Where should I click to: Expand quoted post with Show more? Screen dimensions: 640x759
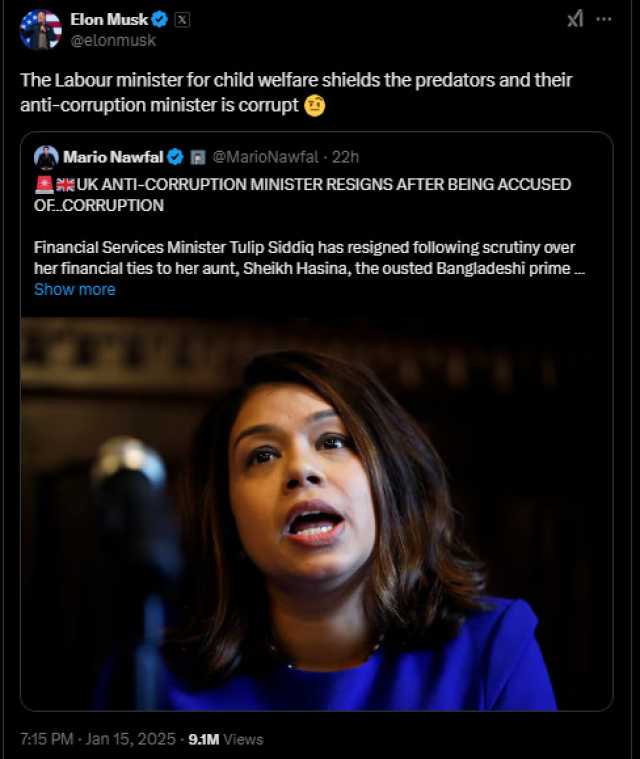[x=75, y=289]
